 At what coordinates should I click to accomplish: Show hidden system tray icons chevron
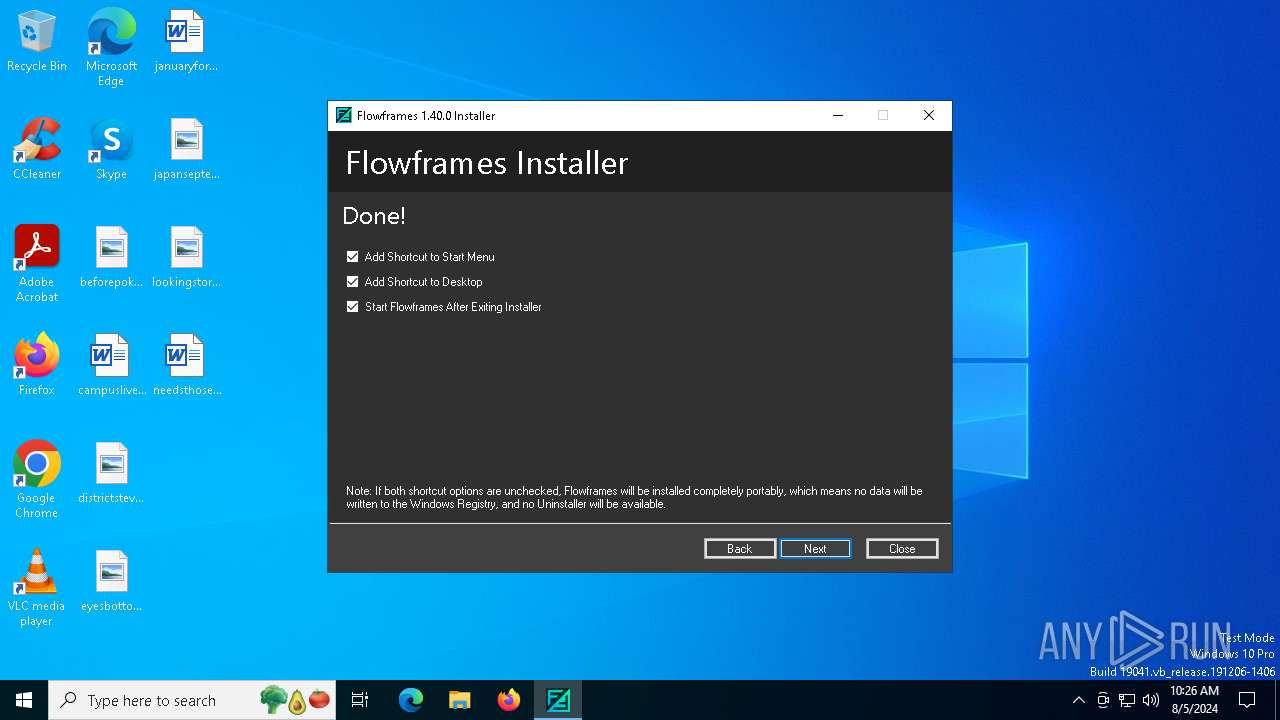coord(1078,700)
